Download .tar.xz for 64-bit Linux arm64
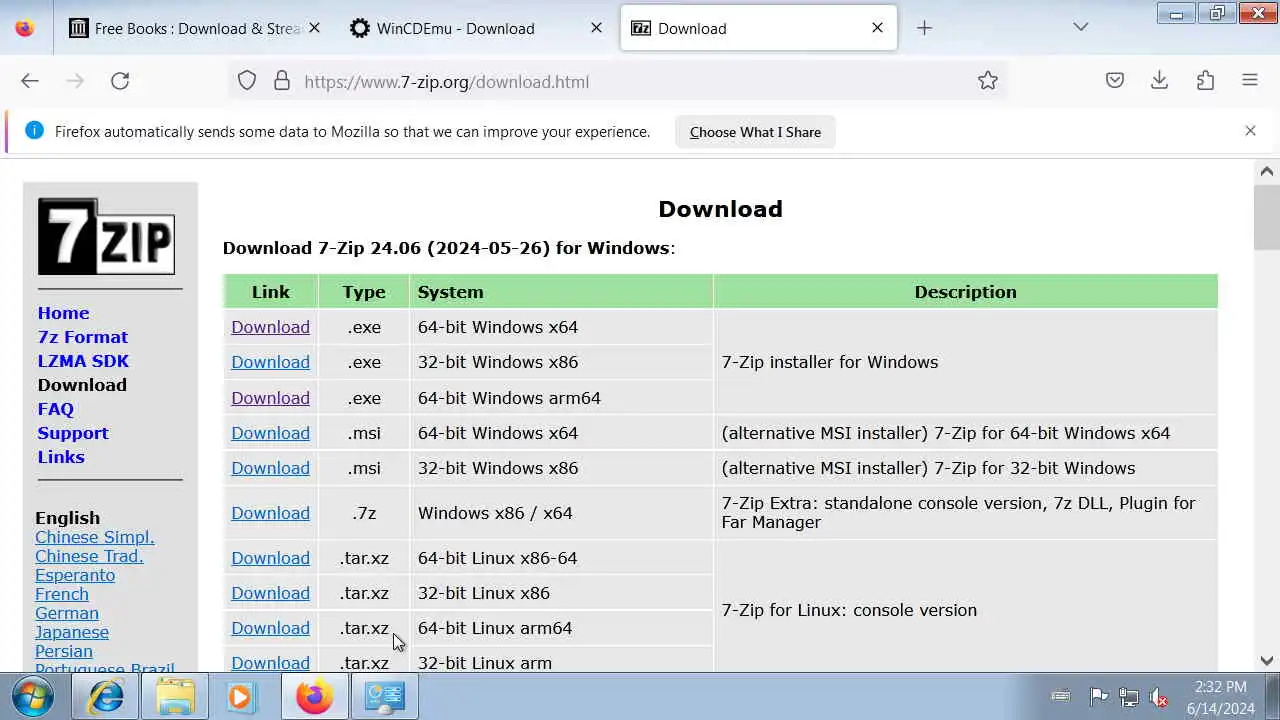1280x720 pixels. click(270, 628)
